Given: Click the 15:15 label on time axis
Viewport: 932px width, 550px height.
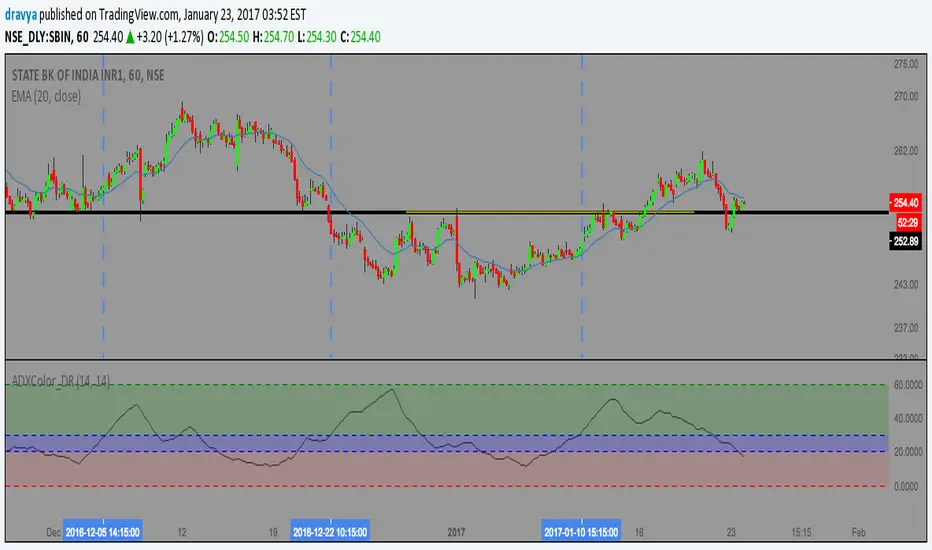Looking at the screenshot, I should [x=801, y=532].
